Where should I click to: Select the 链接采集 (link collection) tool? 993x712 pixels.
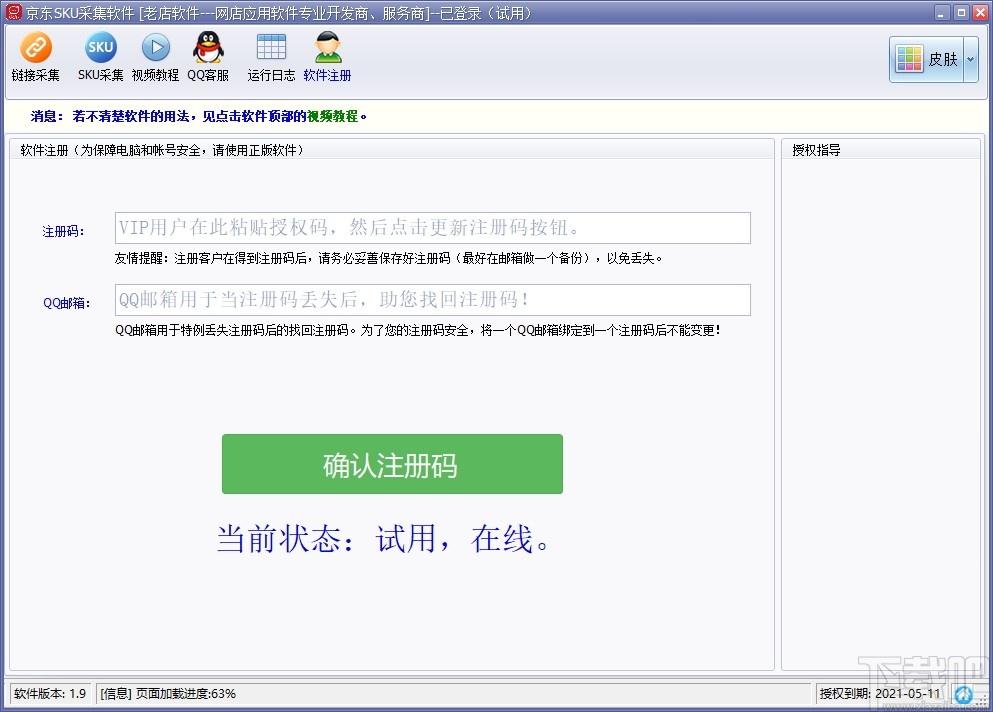[36, 57]
